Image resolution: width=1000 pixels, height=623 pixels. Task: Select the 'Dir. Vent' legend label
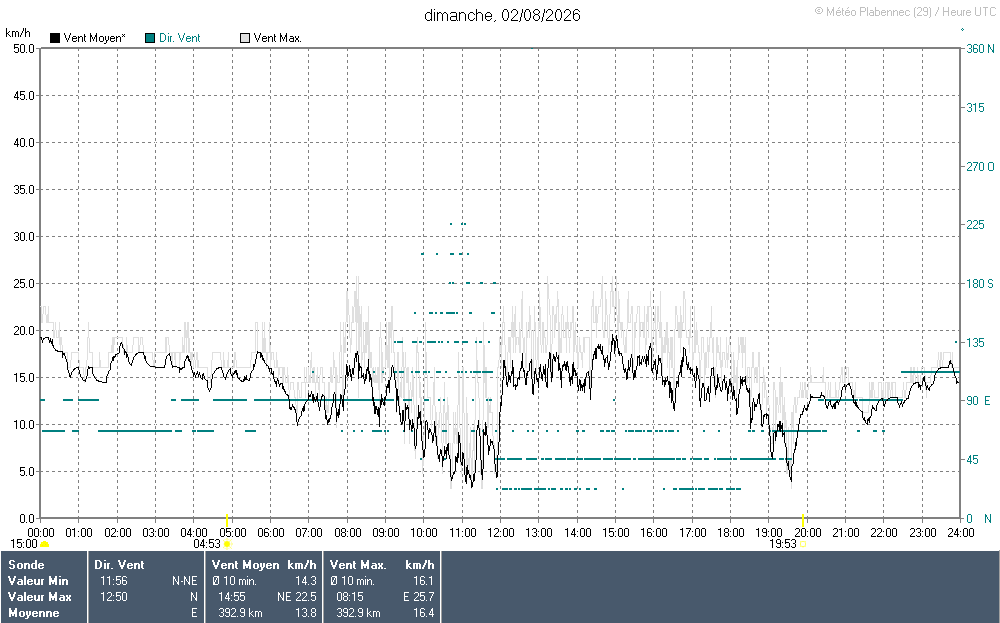pos(180,38)
